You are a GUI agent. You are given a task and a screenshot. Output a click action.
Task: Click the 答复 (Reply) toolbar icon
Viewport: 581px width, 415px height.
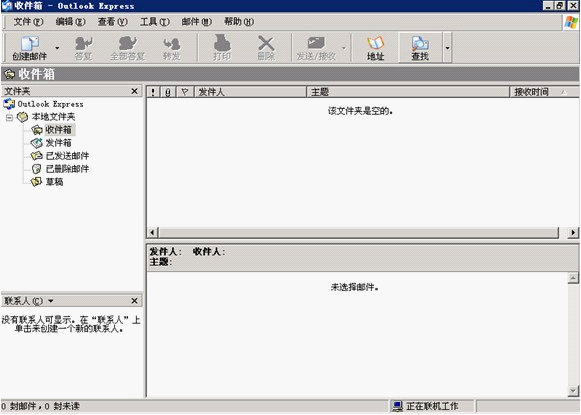point(84,47)
